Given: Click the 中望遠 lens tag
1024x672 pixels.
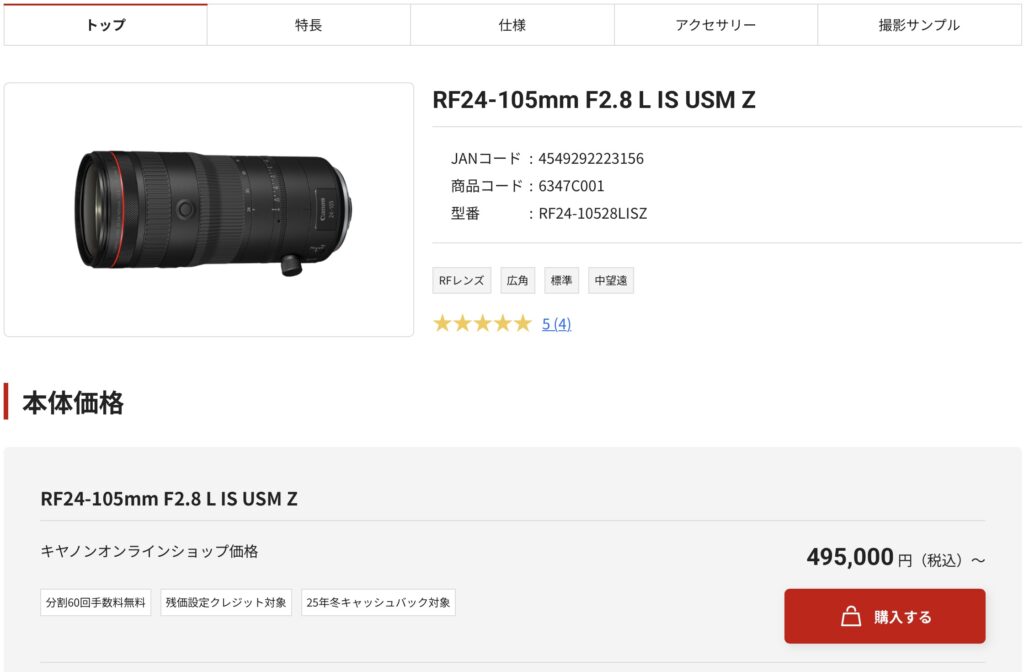Looking at the screenshot, I should pyautogui.click(x=610, y=280).
